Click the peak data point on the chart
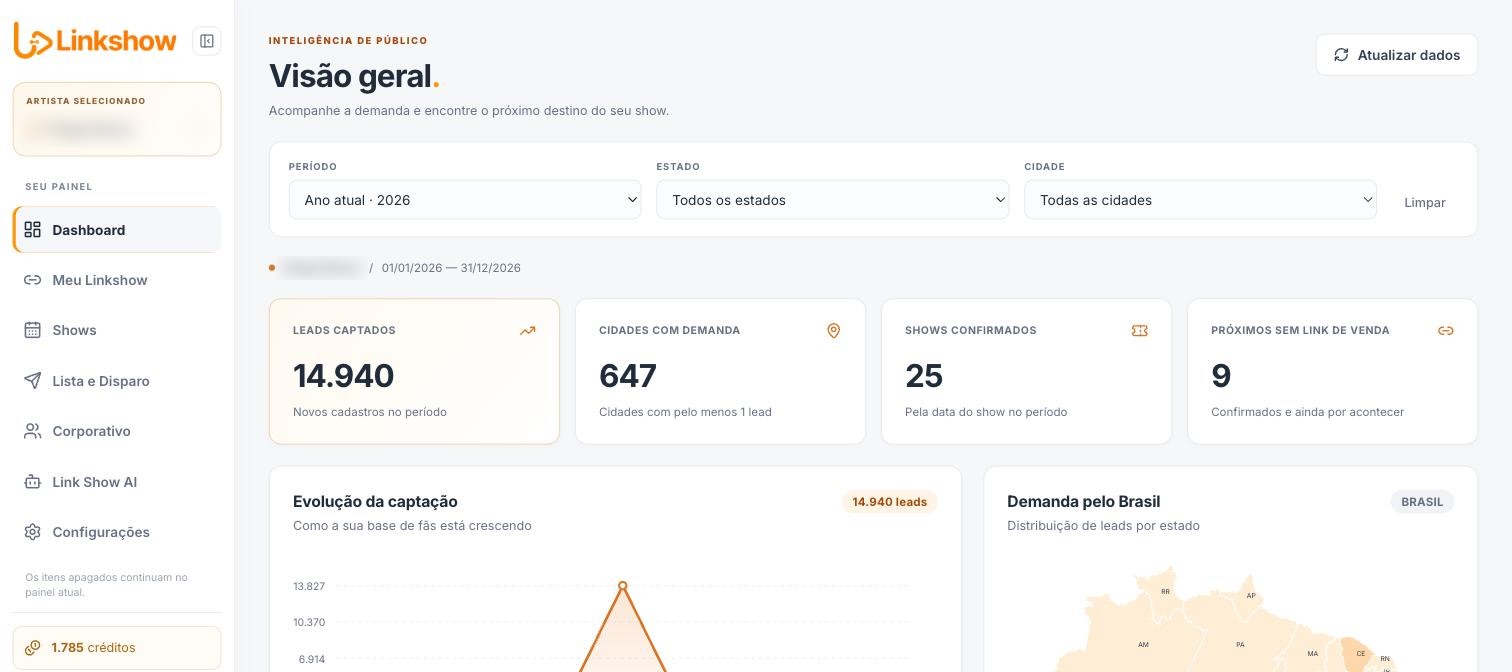The height and width of the screenshot is (672, 1512). pos(623,586)
